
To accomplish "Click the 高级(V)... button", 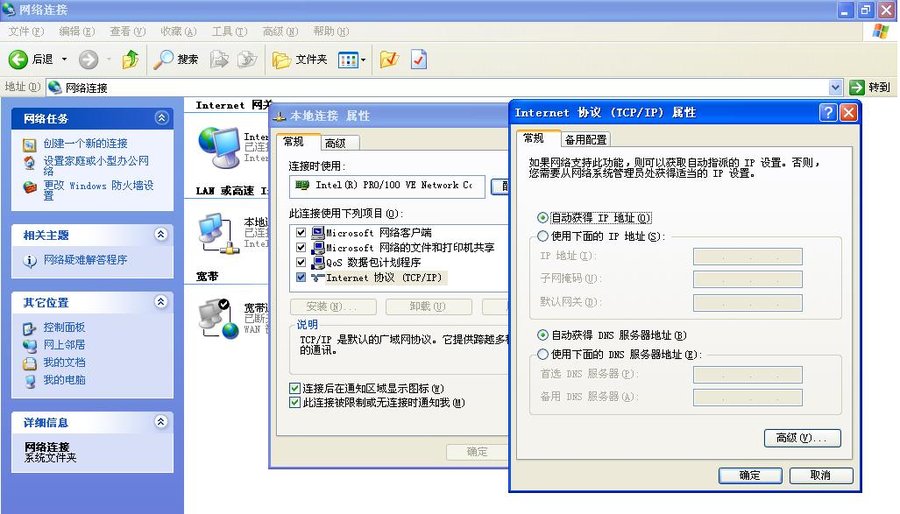I will [x=801, y=438].
